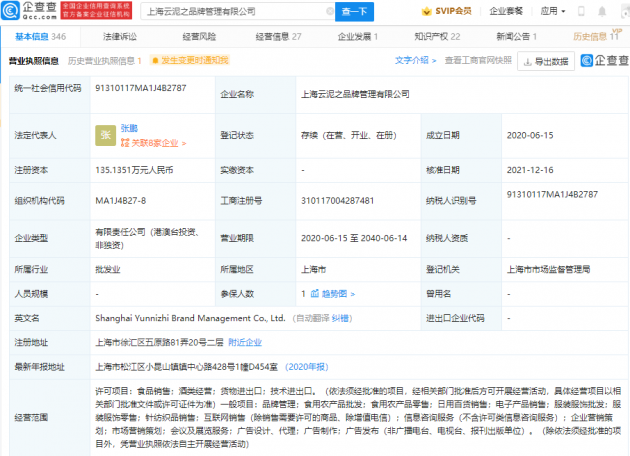Viewport: 630px width, 456px height.
Task: Open SVIP会员 membership link
Action: (453, 11)
